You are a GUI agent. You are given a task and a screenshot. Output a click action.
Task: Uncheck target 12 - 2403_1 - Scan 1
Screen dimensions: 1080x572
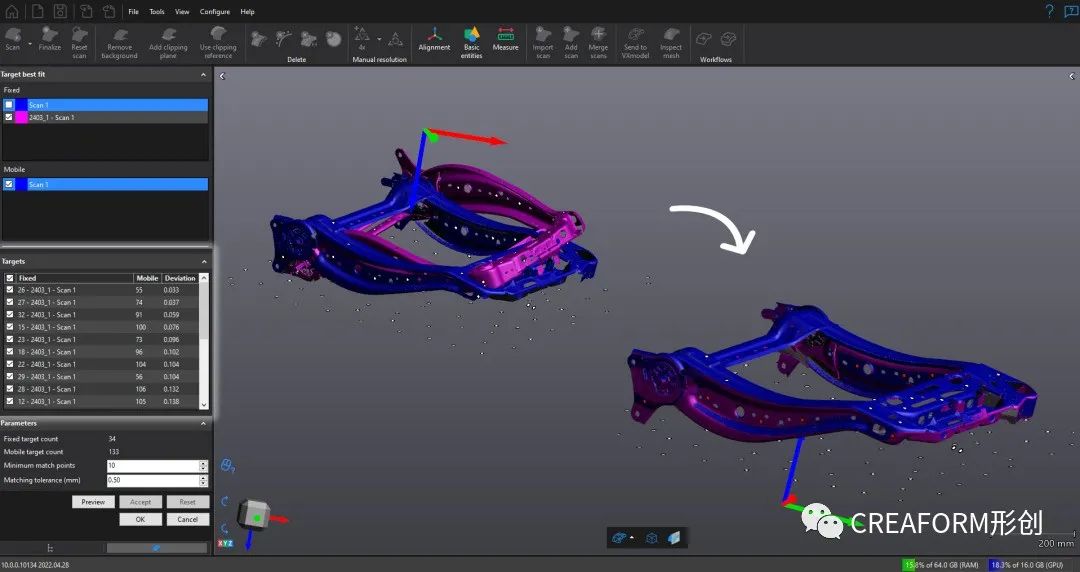[10, 401]
